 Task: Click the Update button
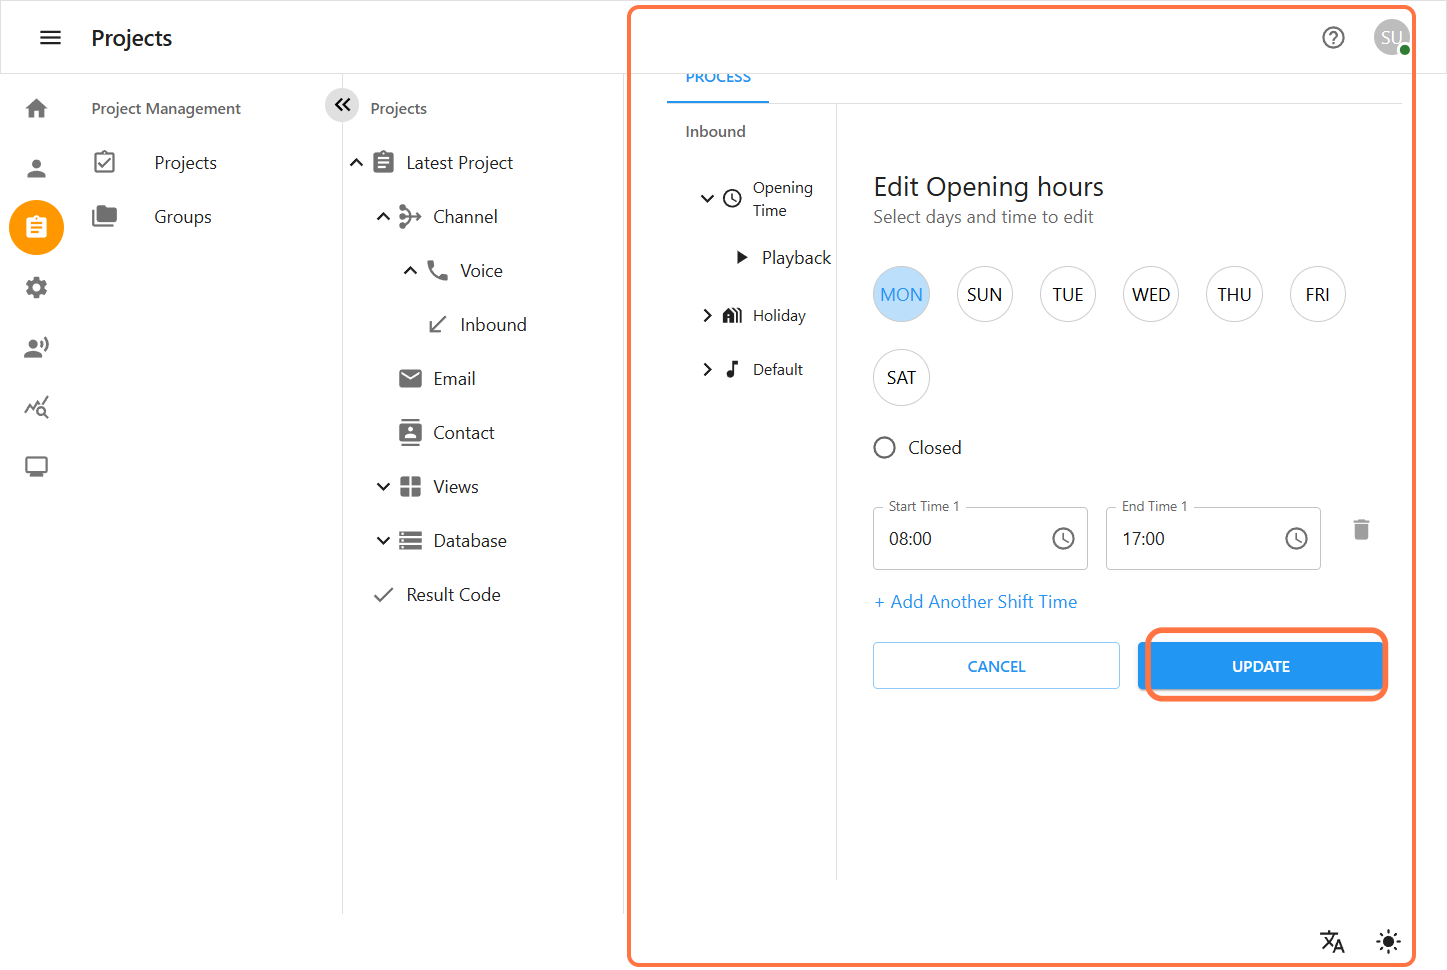[x=1260, y=666]
